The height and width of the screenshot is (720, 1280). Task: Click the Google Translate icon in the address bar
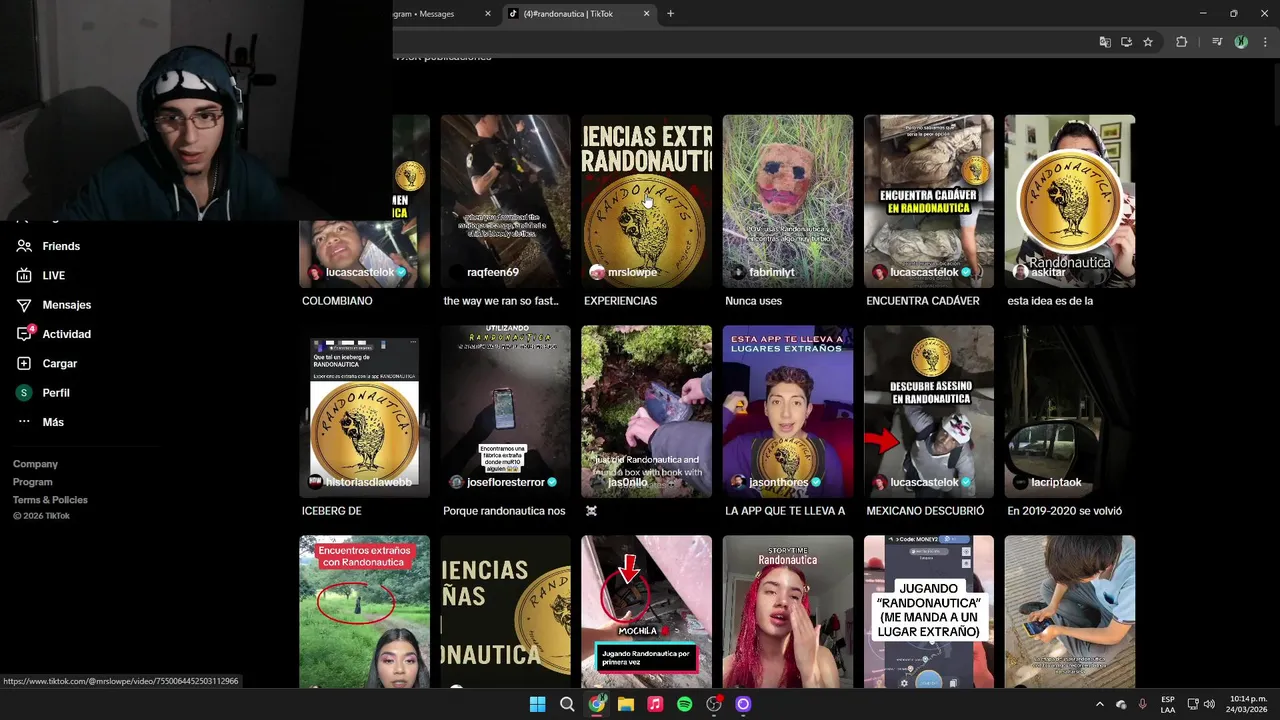(1105, 42)
